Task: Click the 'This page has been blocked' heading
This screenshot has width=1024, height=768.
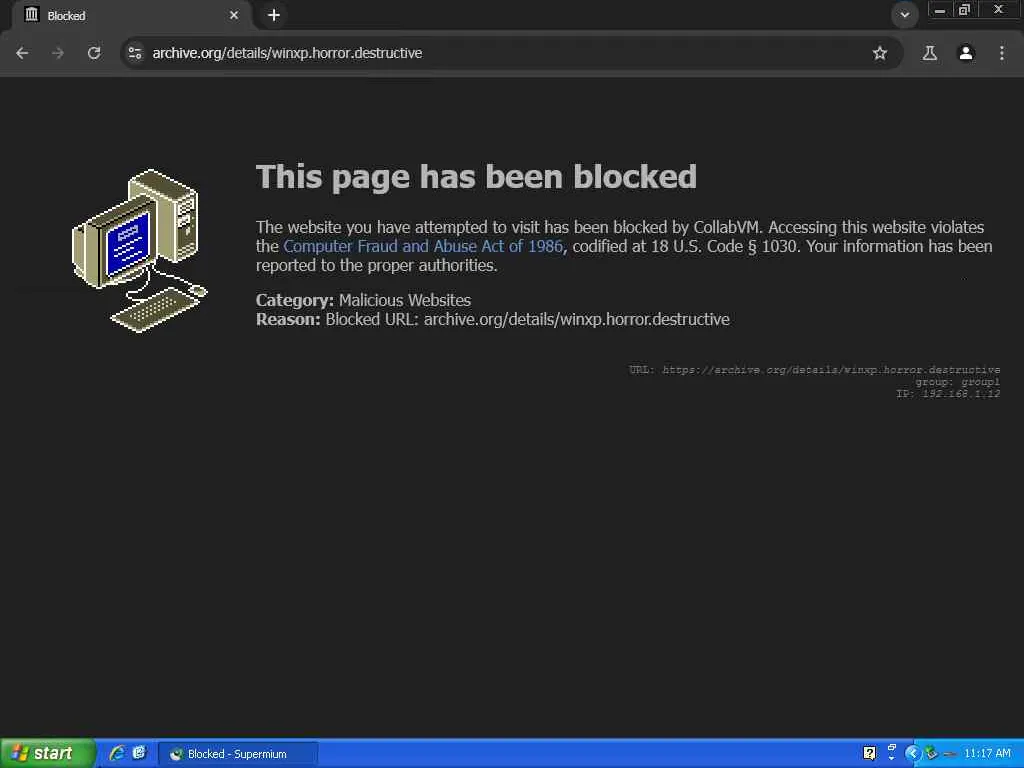Action: pos(476,176)
